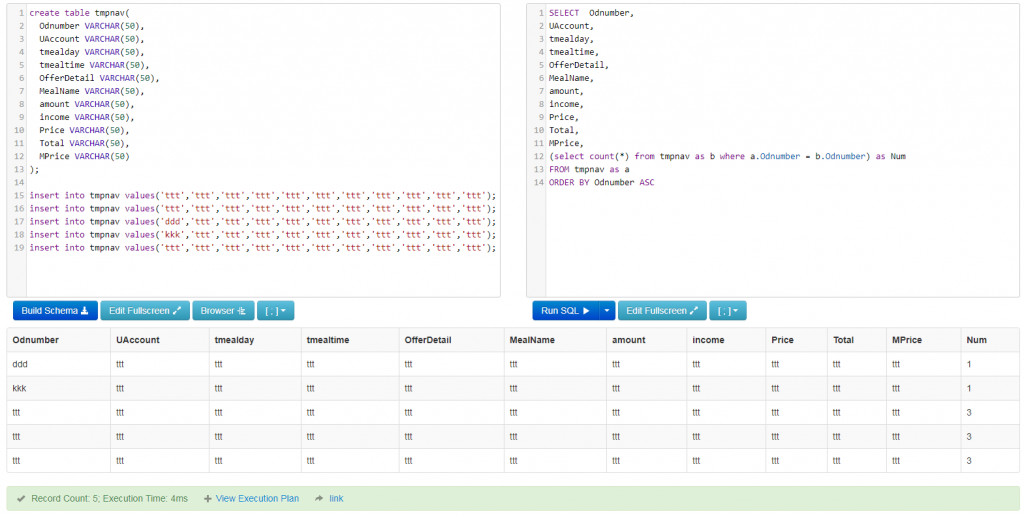Screen dimensions: 1024x516
Task: Click the Record Count status text
Action: [x=109, y=498]
